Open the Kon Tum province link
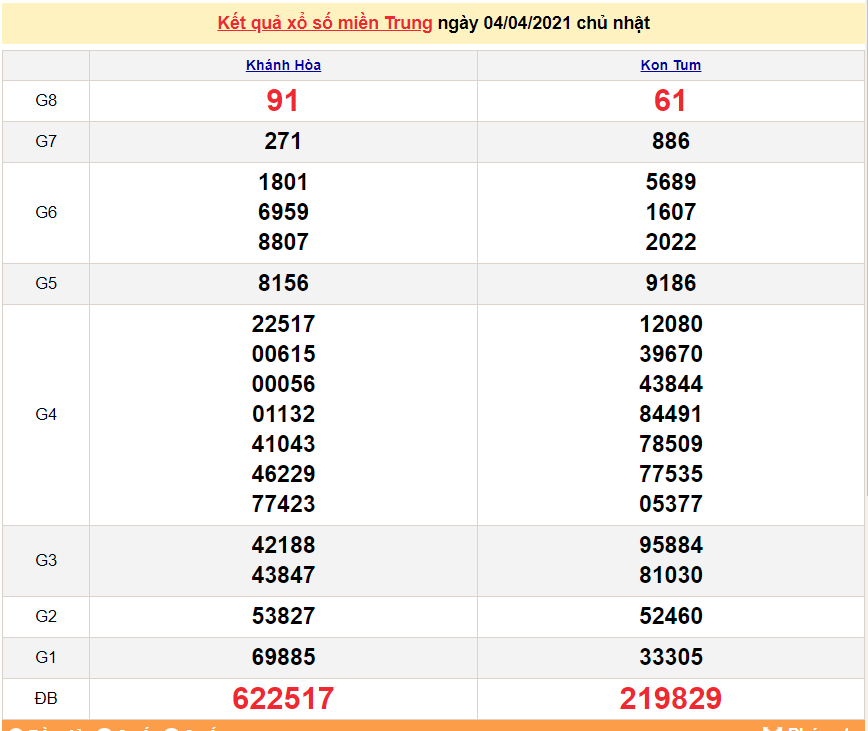868x731 pixels. tap(670, 65)
